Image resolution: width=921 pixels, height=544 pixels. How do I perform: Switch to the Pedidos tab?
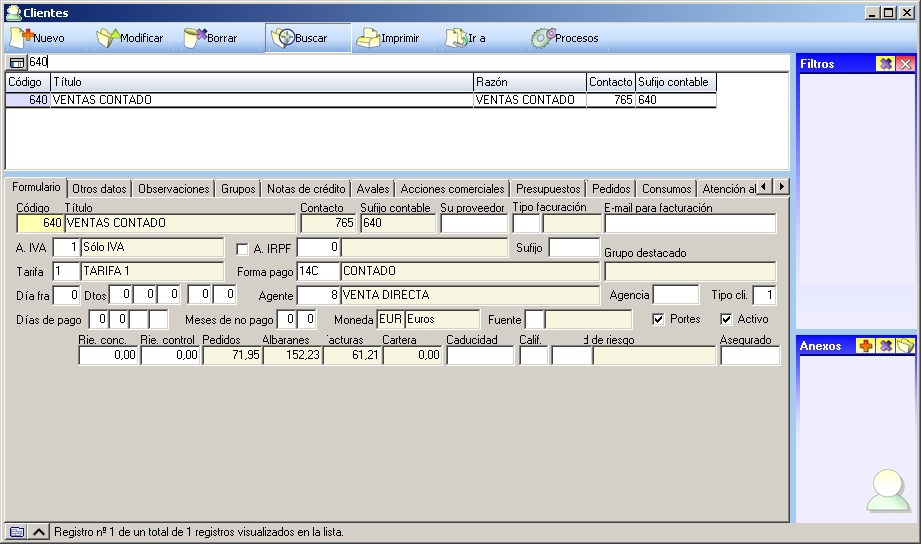pos(611,189)
